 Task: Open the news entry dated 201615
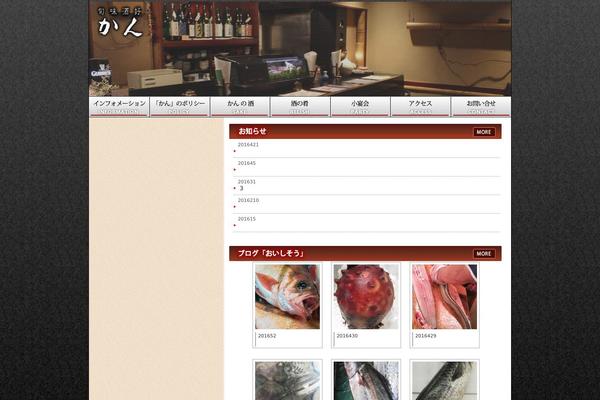[366, 223]
